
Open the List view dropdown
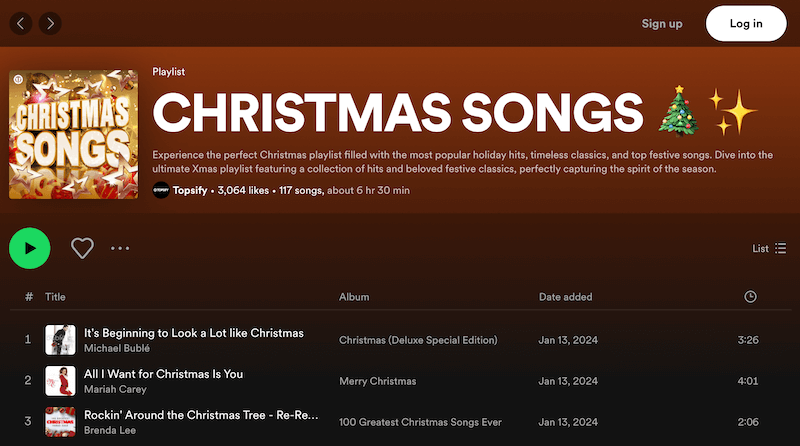click(769, 248)
